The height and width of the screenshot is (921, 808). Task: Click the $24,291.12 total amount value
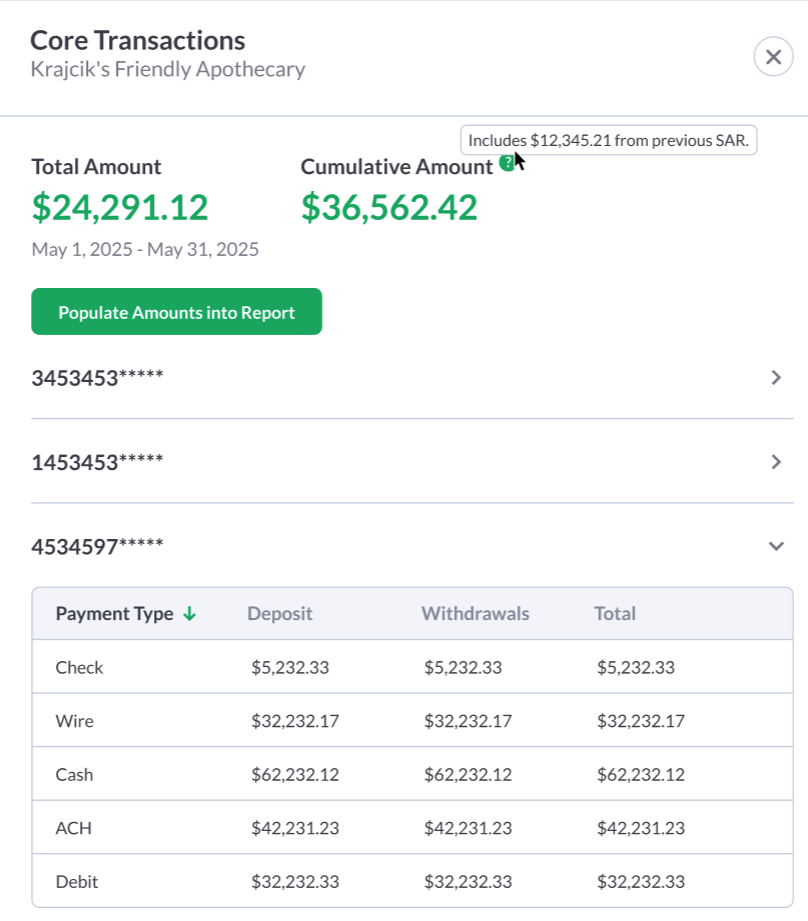point(120,208)
